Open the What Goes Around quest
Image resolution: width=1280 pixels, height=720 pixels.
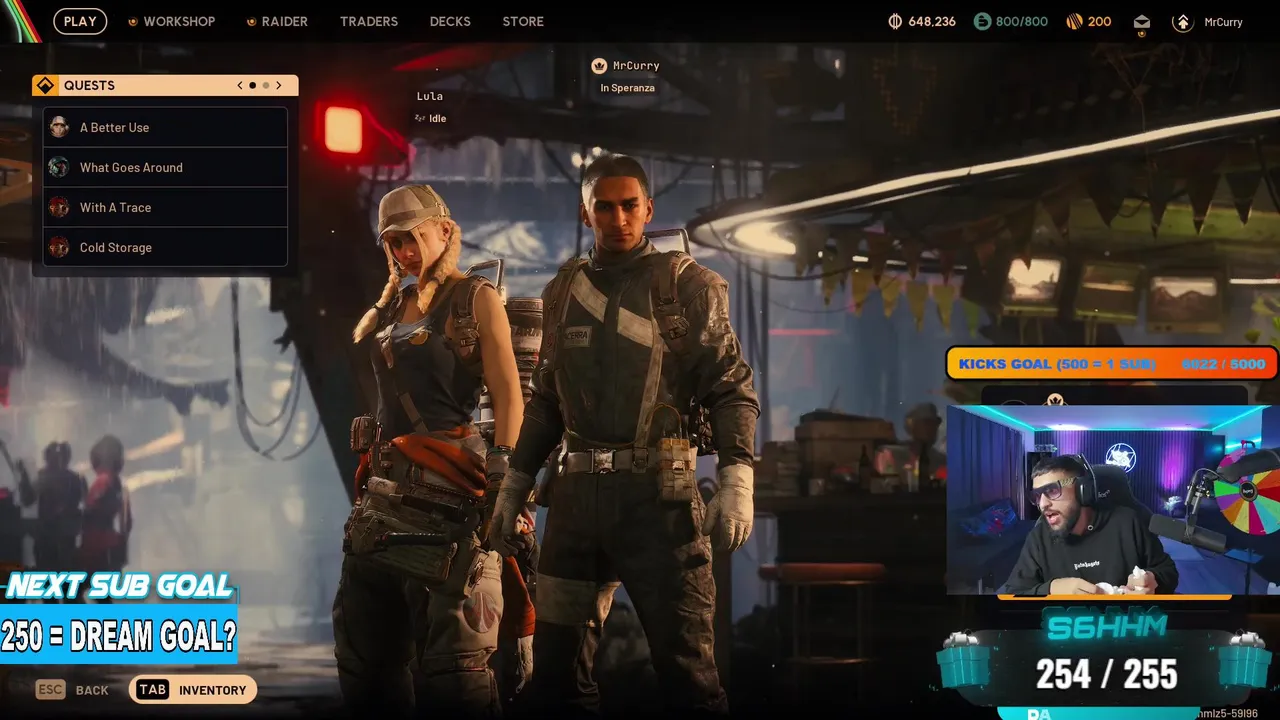165,167
